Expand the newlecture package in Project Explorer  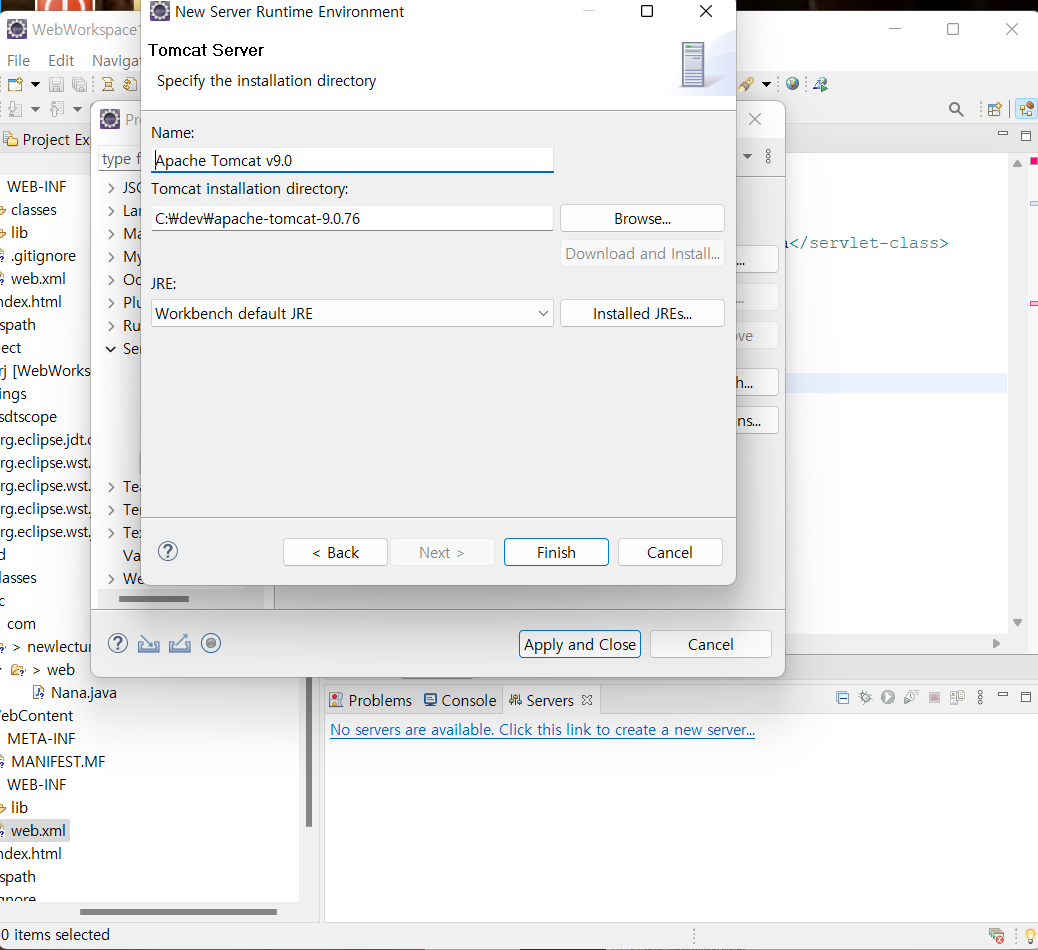coord(17,647)
